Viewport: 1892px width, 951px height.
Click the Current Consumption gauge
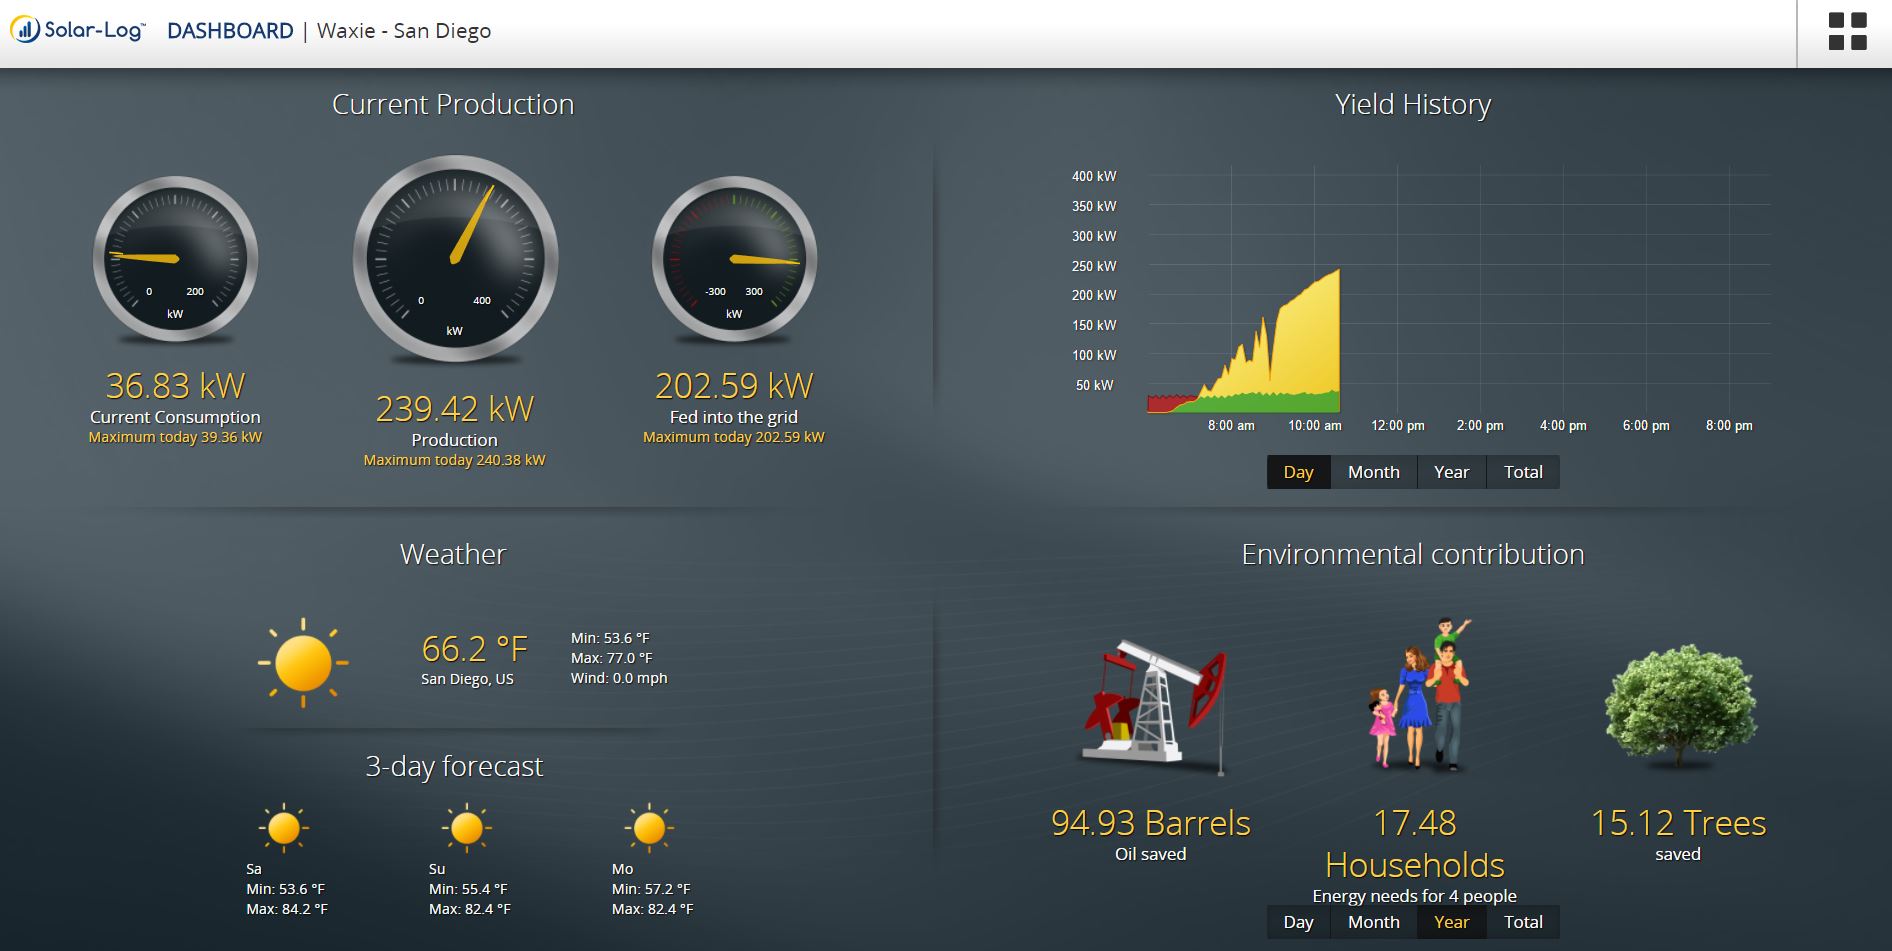176,260
